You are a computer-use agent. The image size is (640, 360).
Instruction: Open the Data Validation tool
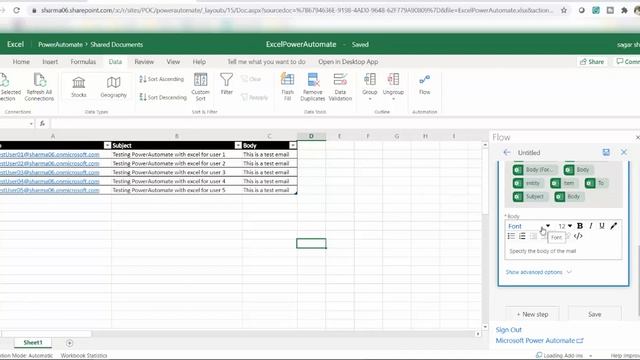pyautogui.click(x=340, y=87)
